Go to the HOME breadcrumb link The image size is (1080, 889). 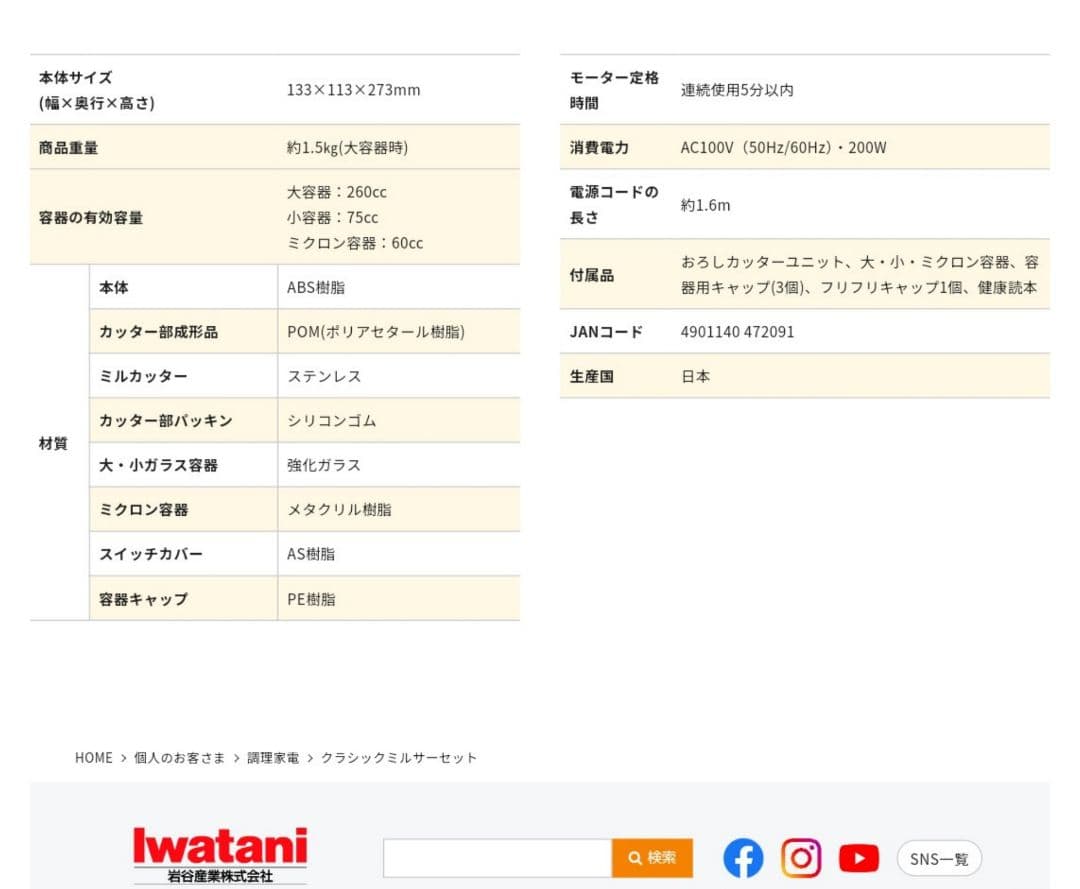(94, 758)
